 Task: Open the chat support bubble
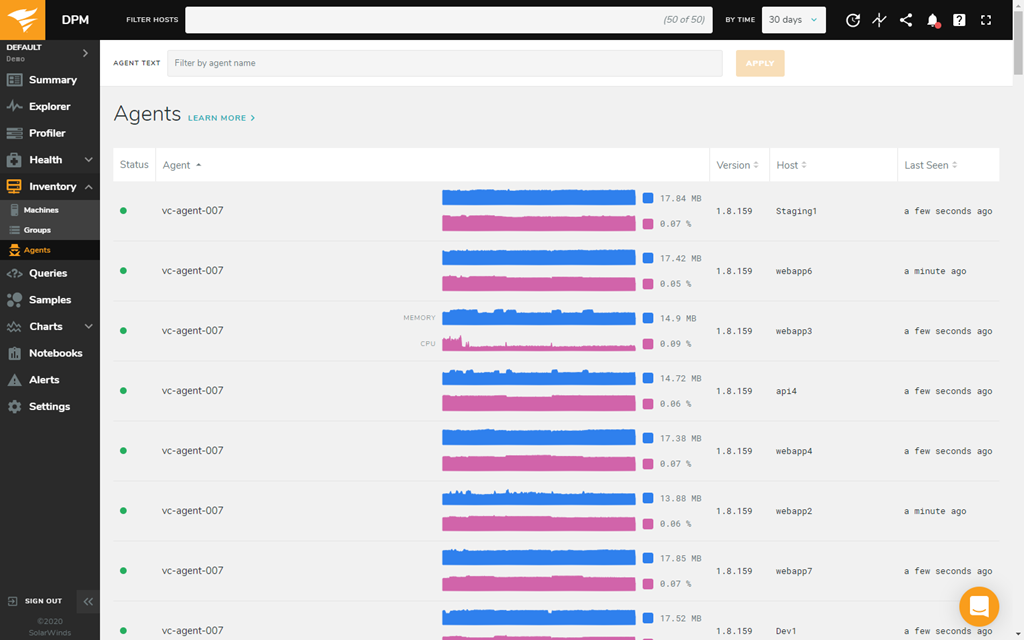pyautogui.click(x=978, y=606)
